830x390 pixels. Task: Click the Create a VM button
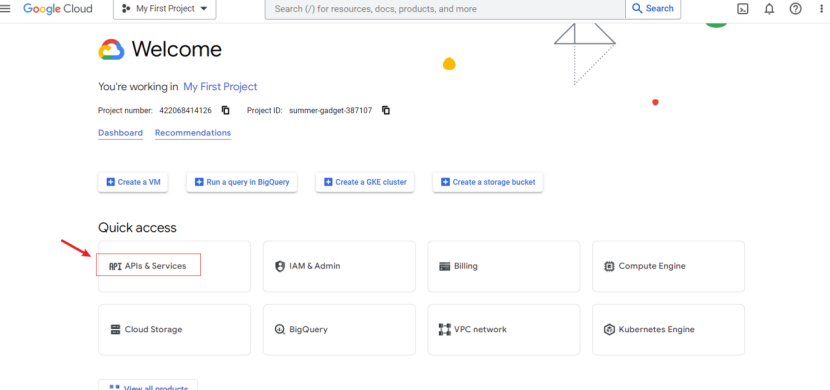tap(133, 182)
